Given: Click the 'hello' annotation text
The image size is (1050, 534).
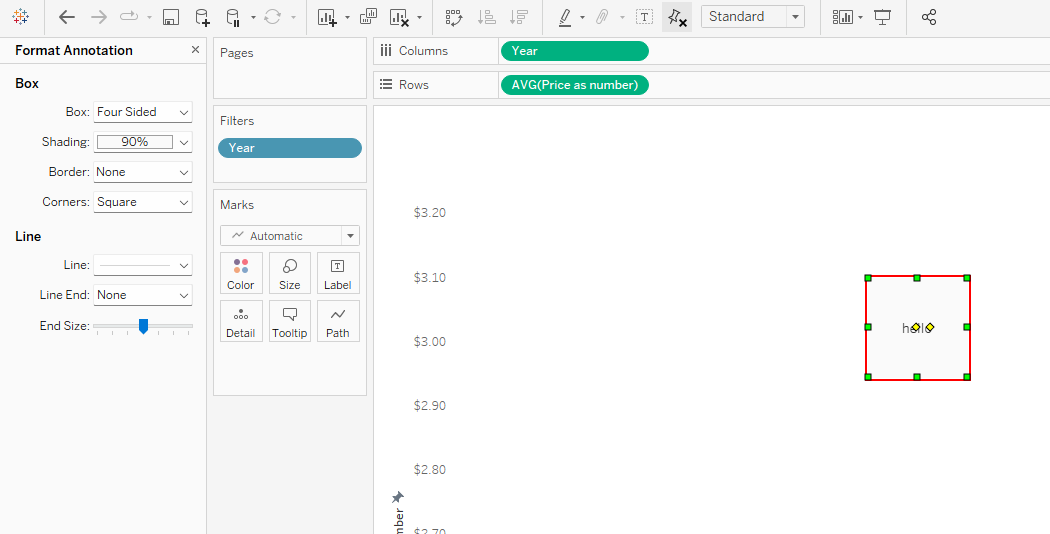Looking at the screenshot, I should [x=917, y=328].
